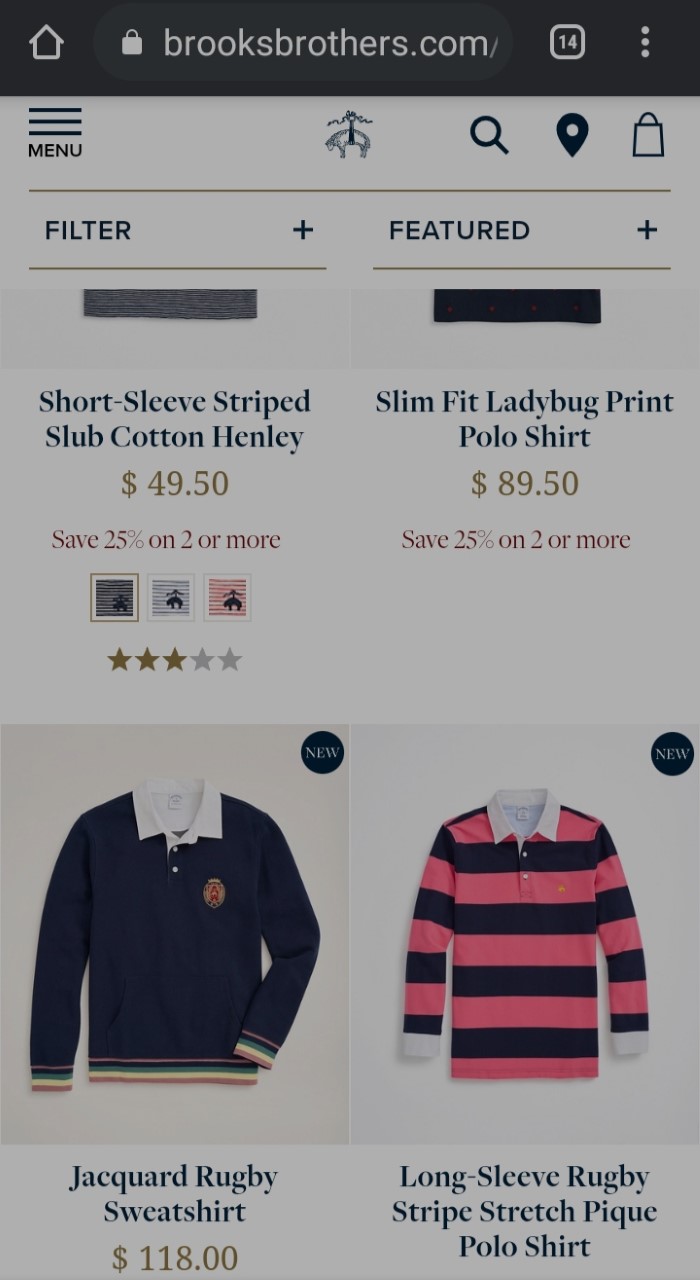Open the hamburger MENU icon
This screenshot has width=700, height=1280.
coord(55,134)
